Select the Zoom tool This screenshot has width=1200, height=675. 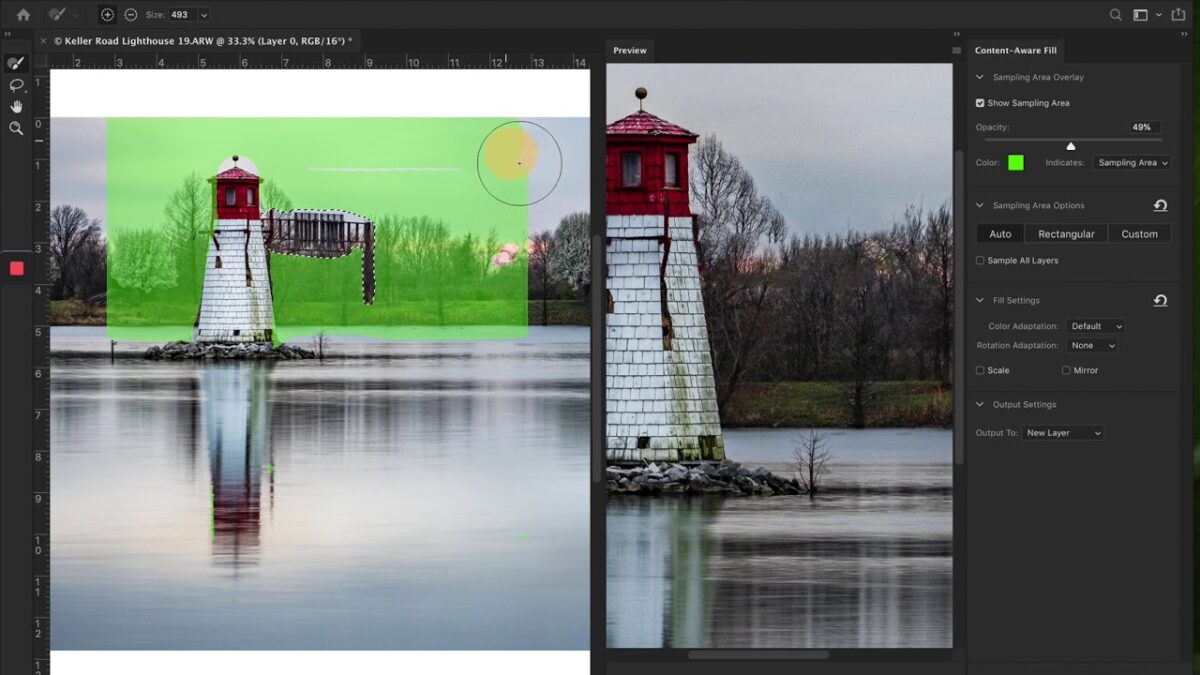pyautogui.click(x=16, y=128)
